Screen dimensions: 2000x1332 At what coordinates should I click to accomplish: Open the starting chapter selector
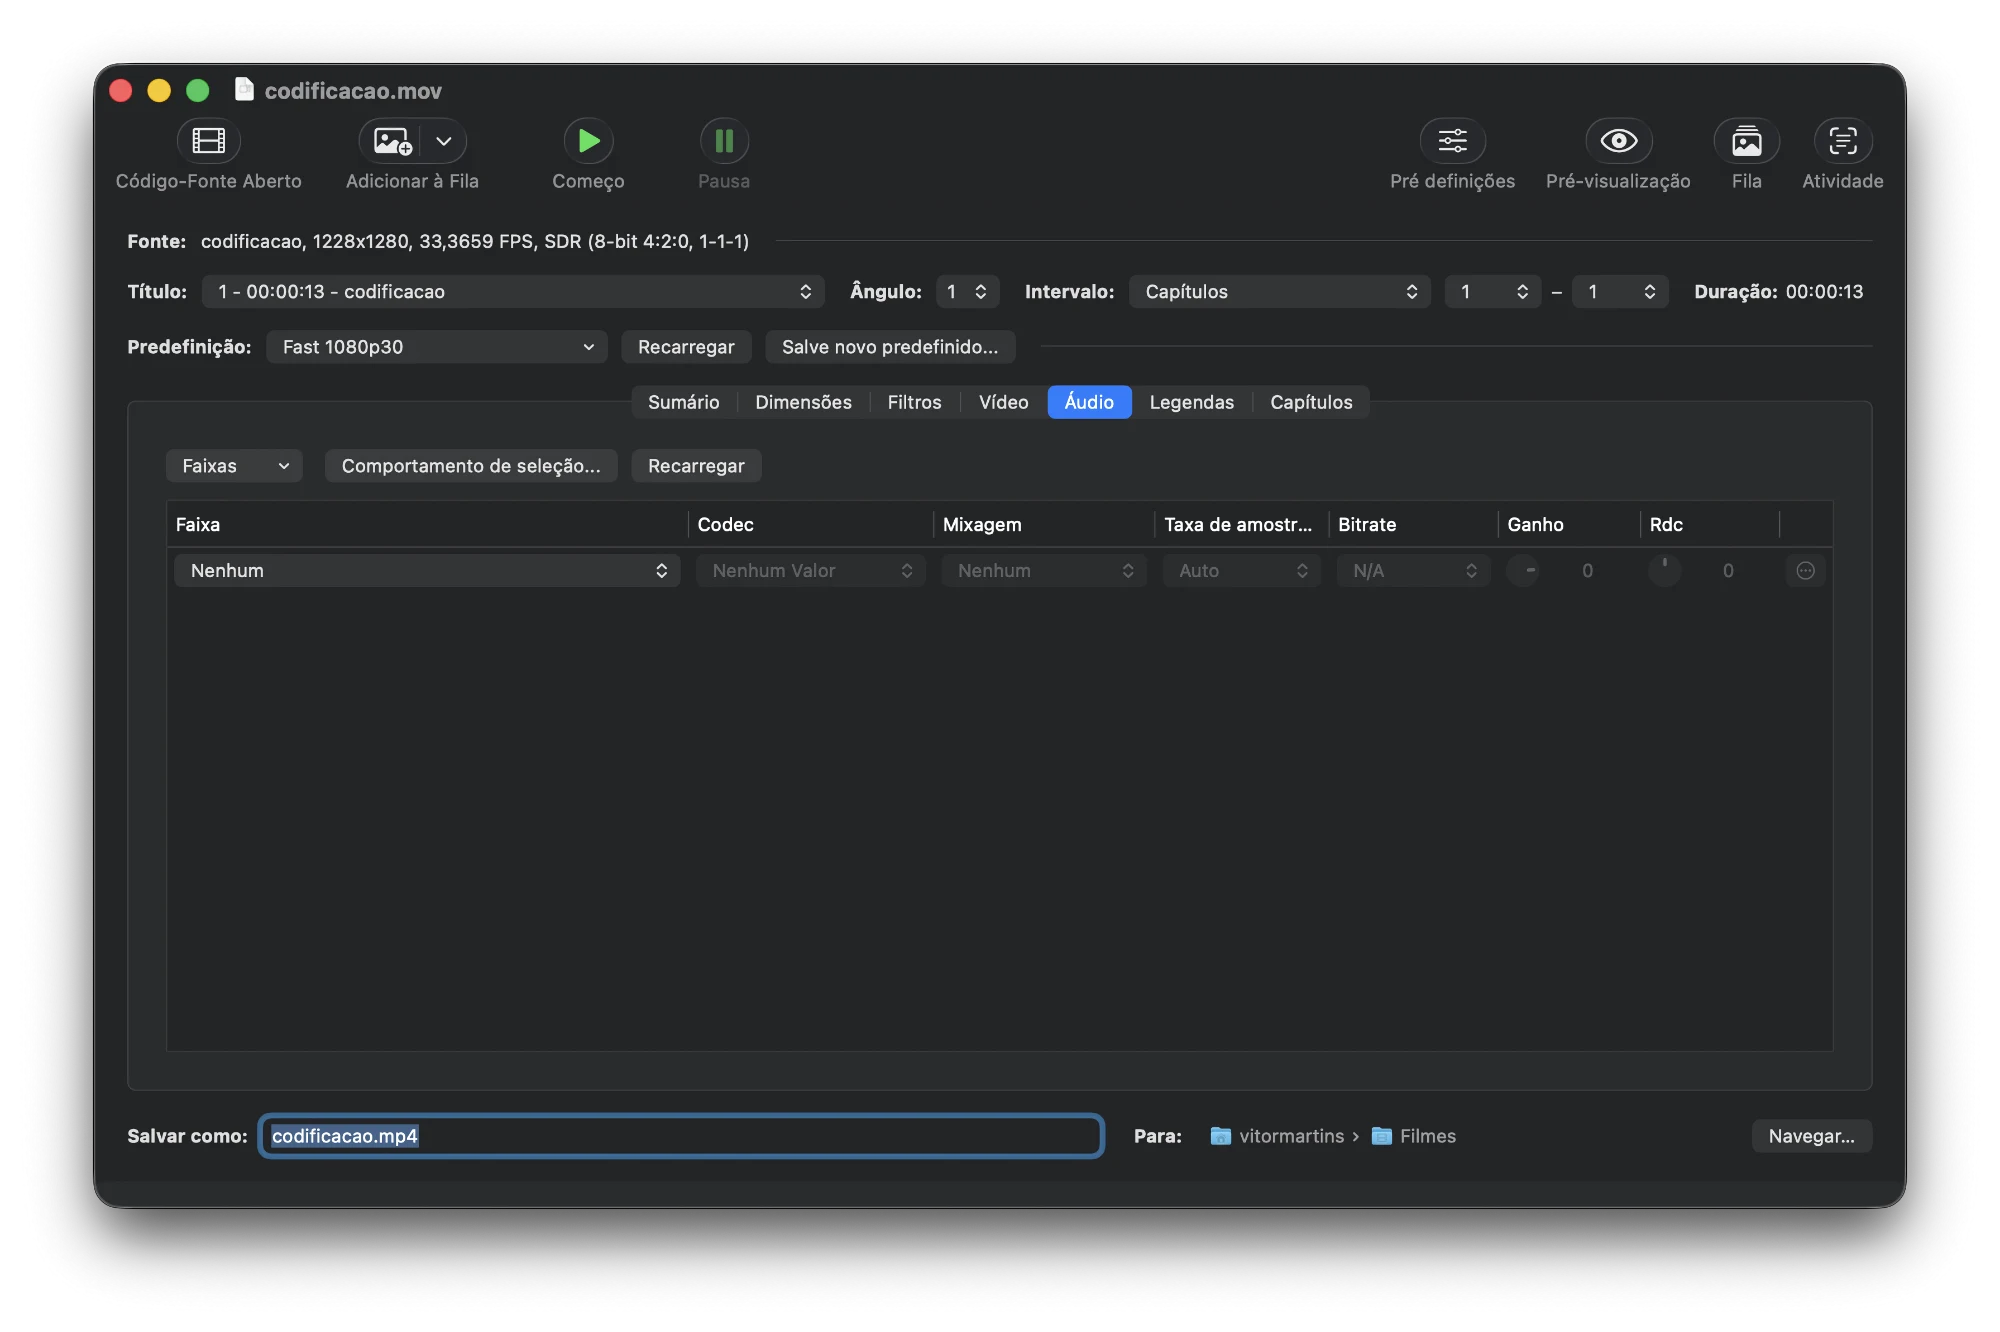(1493, 292)
